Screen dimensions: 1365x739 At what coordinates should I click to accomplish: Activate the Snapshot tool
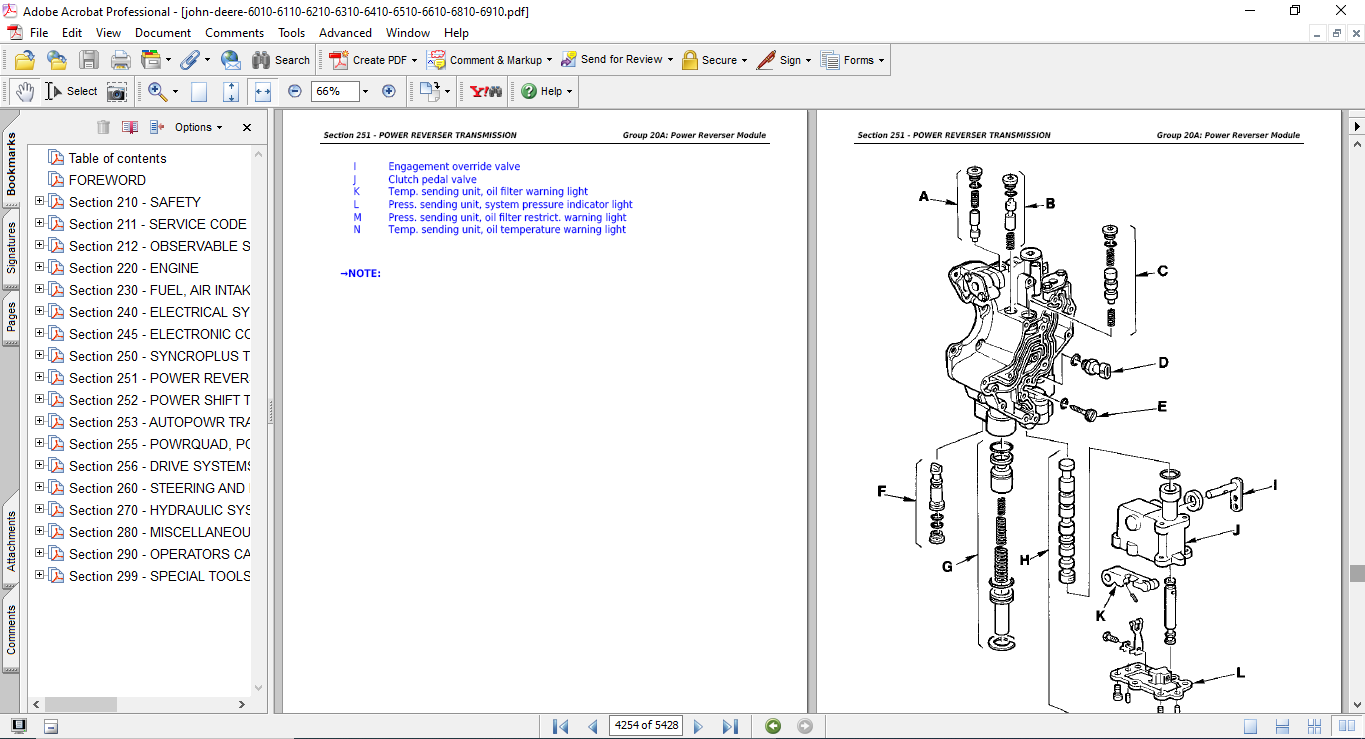(116, 91)
